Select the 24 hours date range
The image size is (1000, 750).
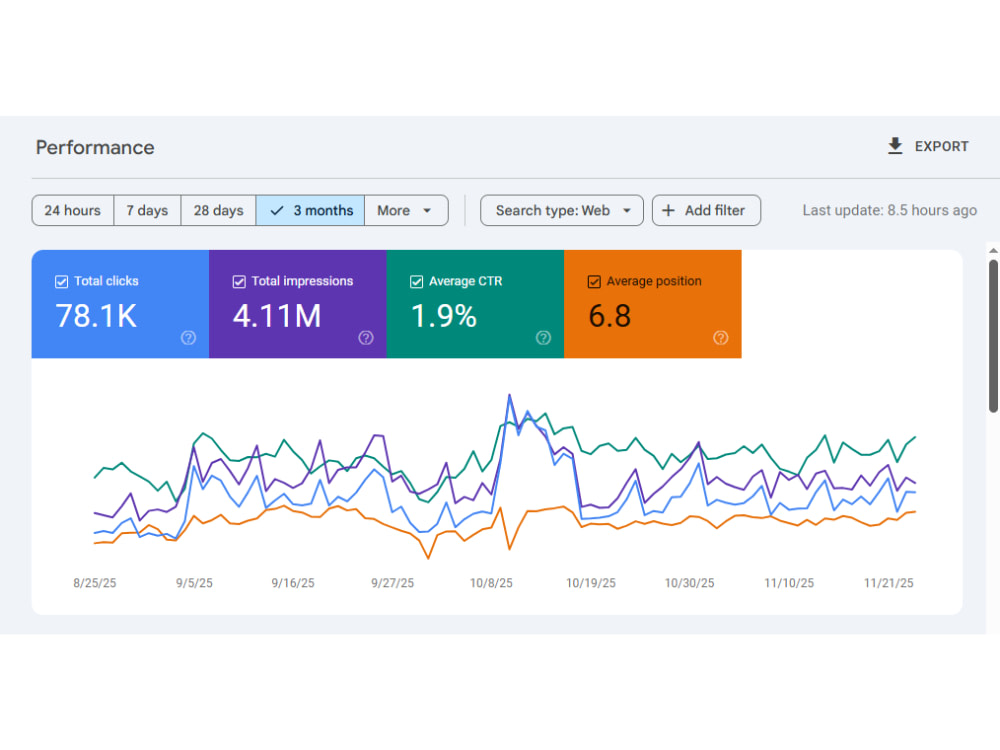[73, 210]
